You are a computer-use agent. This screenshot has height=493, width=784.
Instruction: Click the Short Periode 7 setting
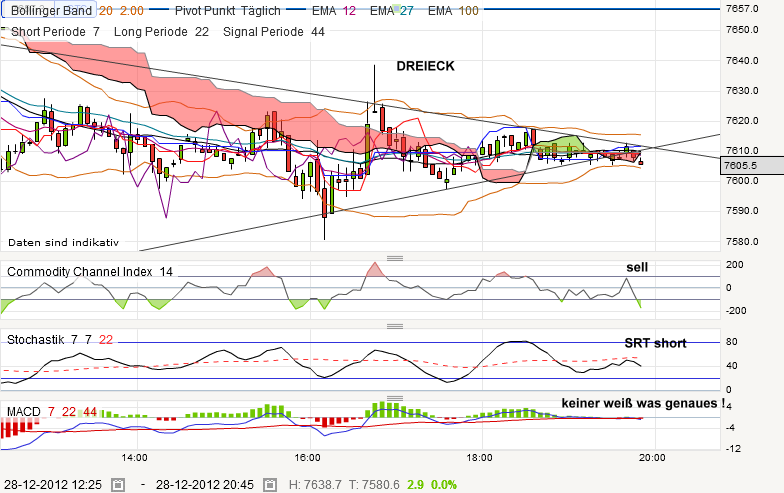coord(55,32)
